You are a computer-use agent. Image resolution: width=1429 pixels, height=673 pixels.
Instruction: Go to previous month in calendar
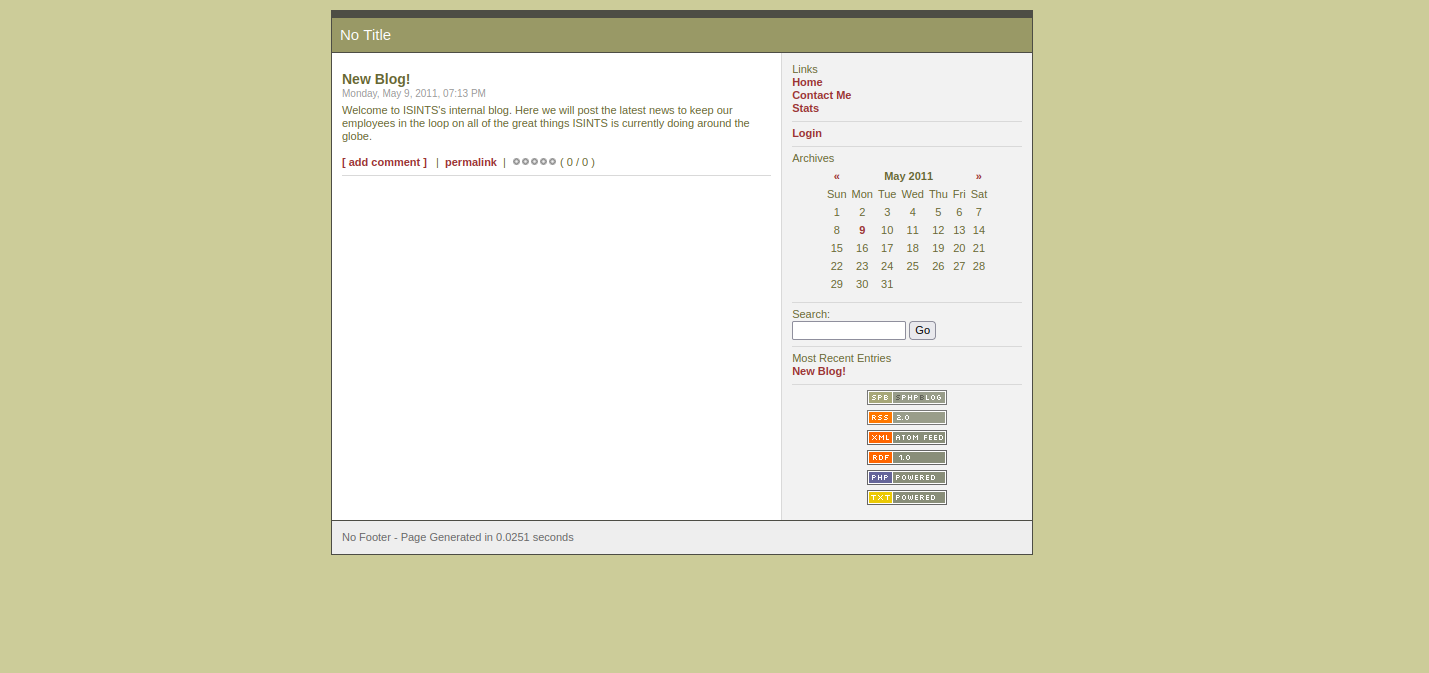click(836, 176)
